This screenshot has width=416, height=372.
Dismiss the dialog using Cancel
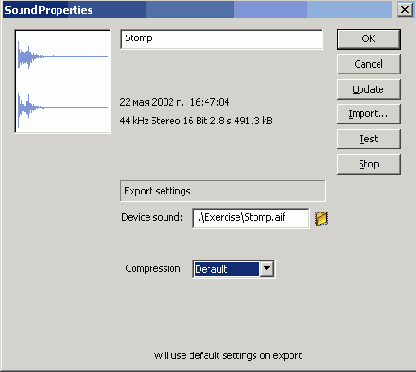369,64
